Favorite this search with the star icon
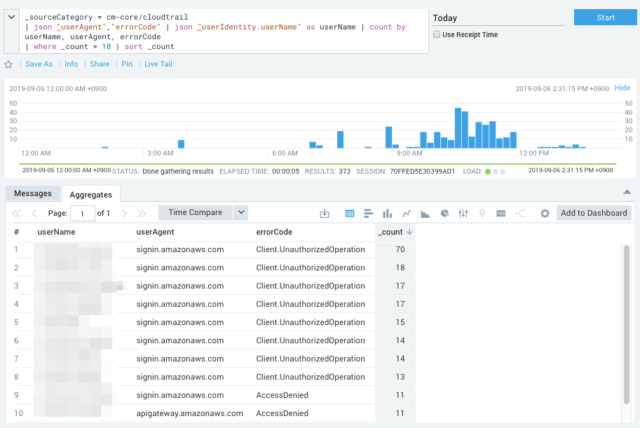 9,64
